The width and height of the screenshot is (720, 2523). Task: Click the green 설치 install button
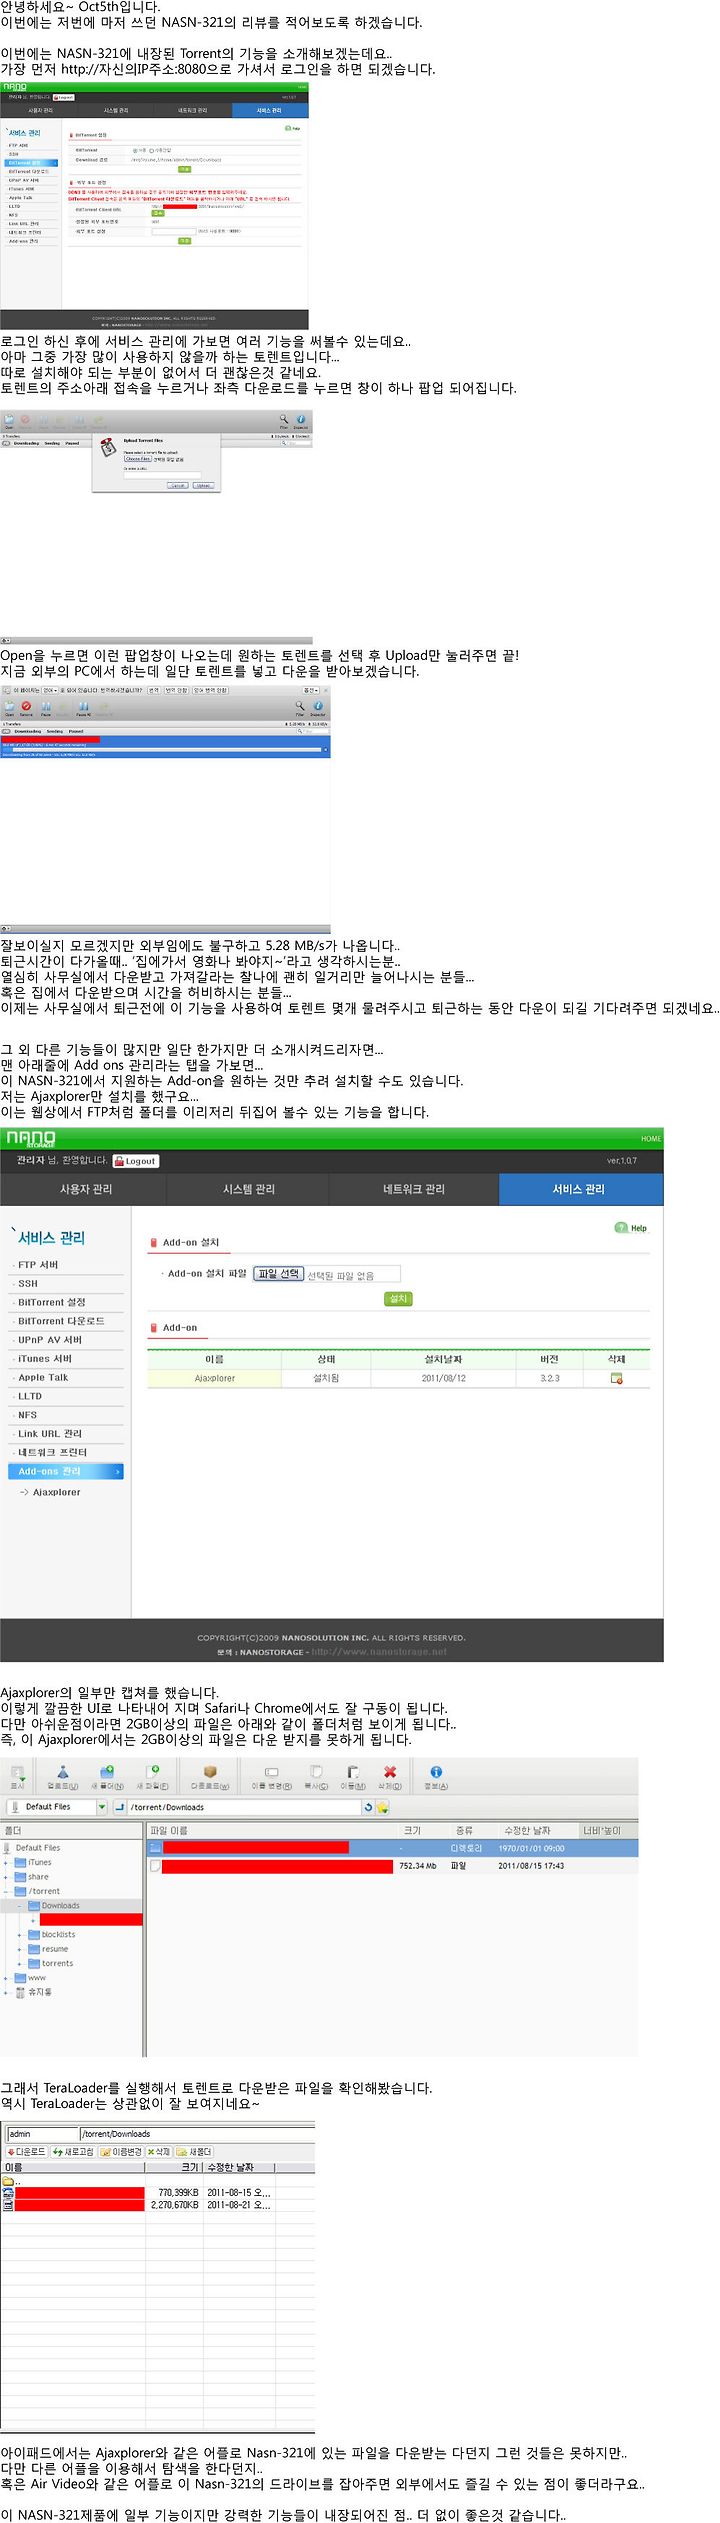point(398,1298)
